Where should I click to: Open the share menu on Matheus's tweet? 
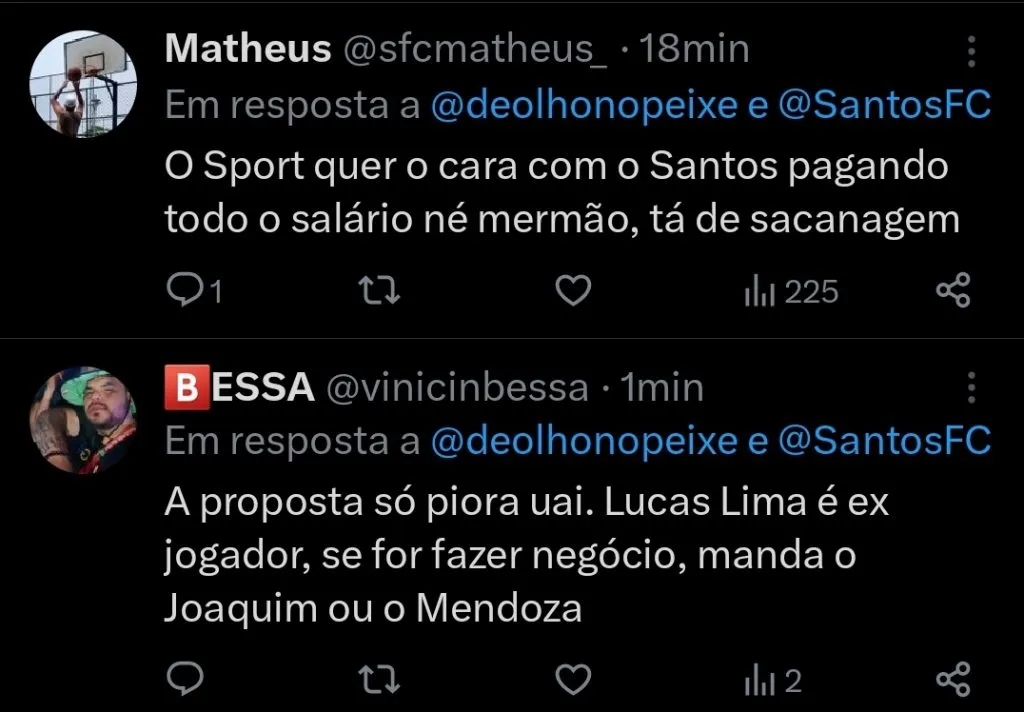pyautogui.click(x=953, y=290)
